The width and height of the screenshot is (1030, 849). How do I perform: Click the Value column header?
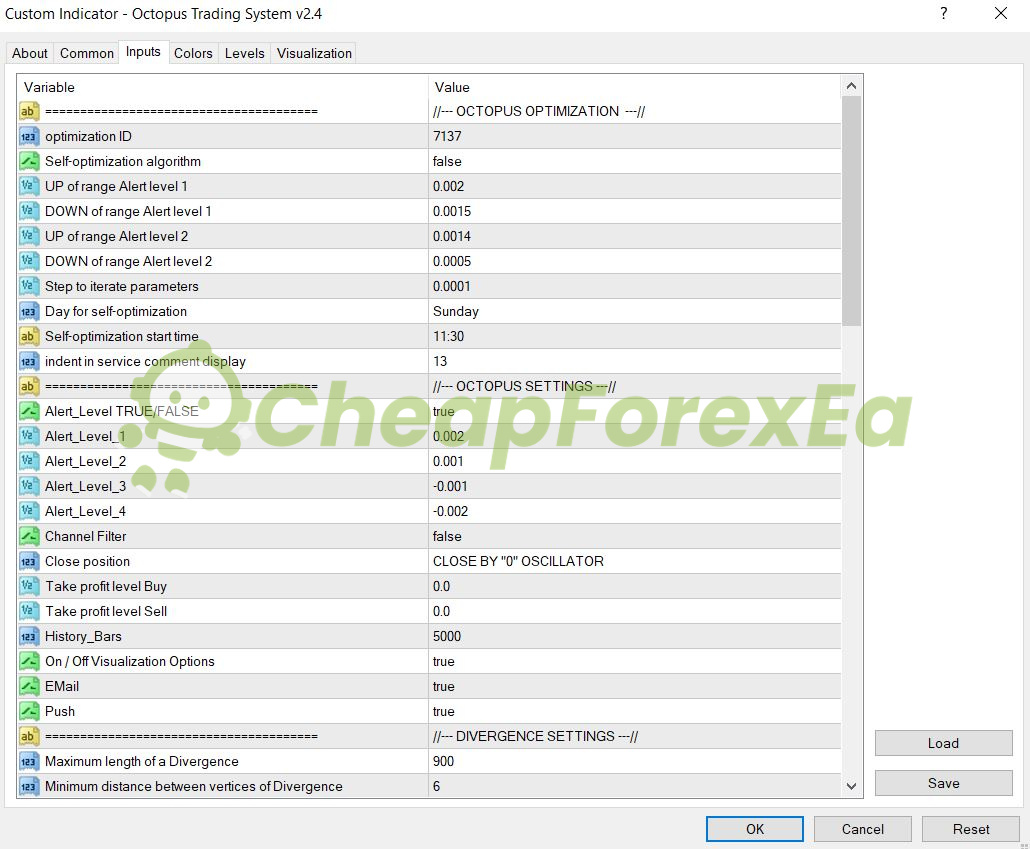(x=635, y=87)
